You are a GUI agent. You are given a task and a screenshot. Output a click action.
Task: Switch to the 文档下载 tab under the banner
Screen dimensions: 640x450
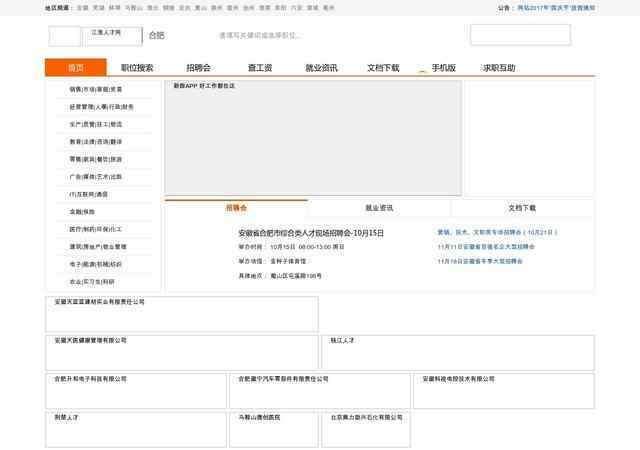coord(522,208)
